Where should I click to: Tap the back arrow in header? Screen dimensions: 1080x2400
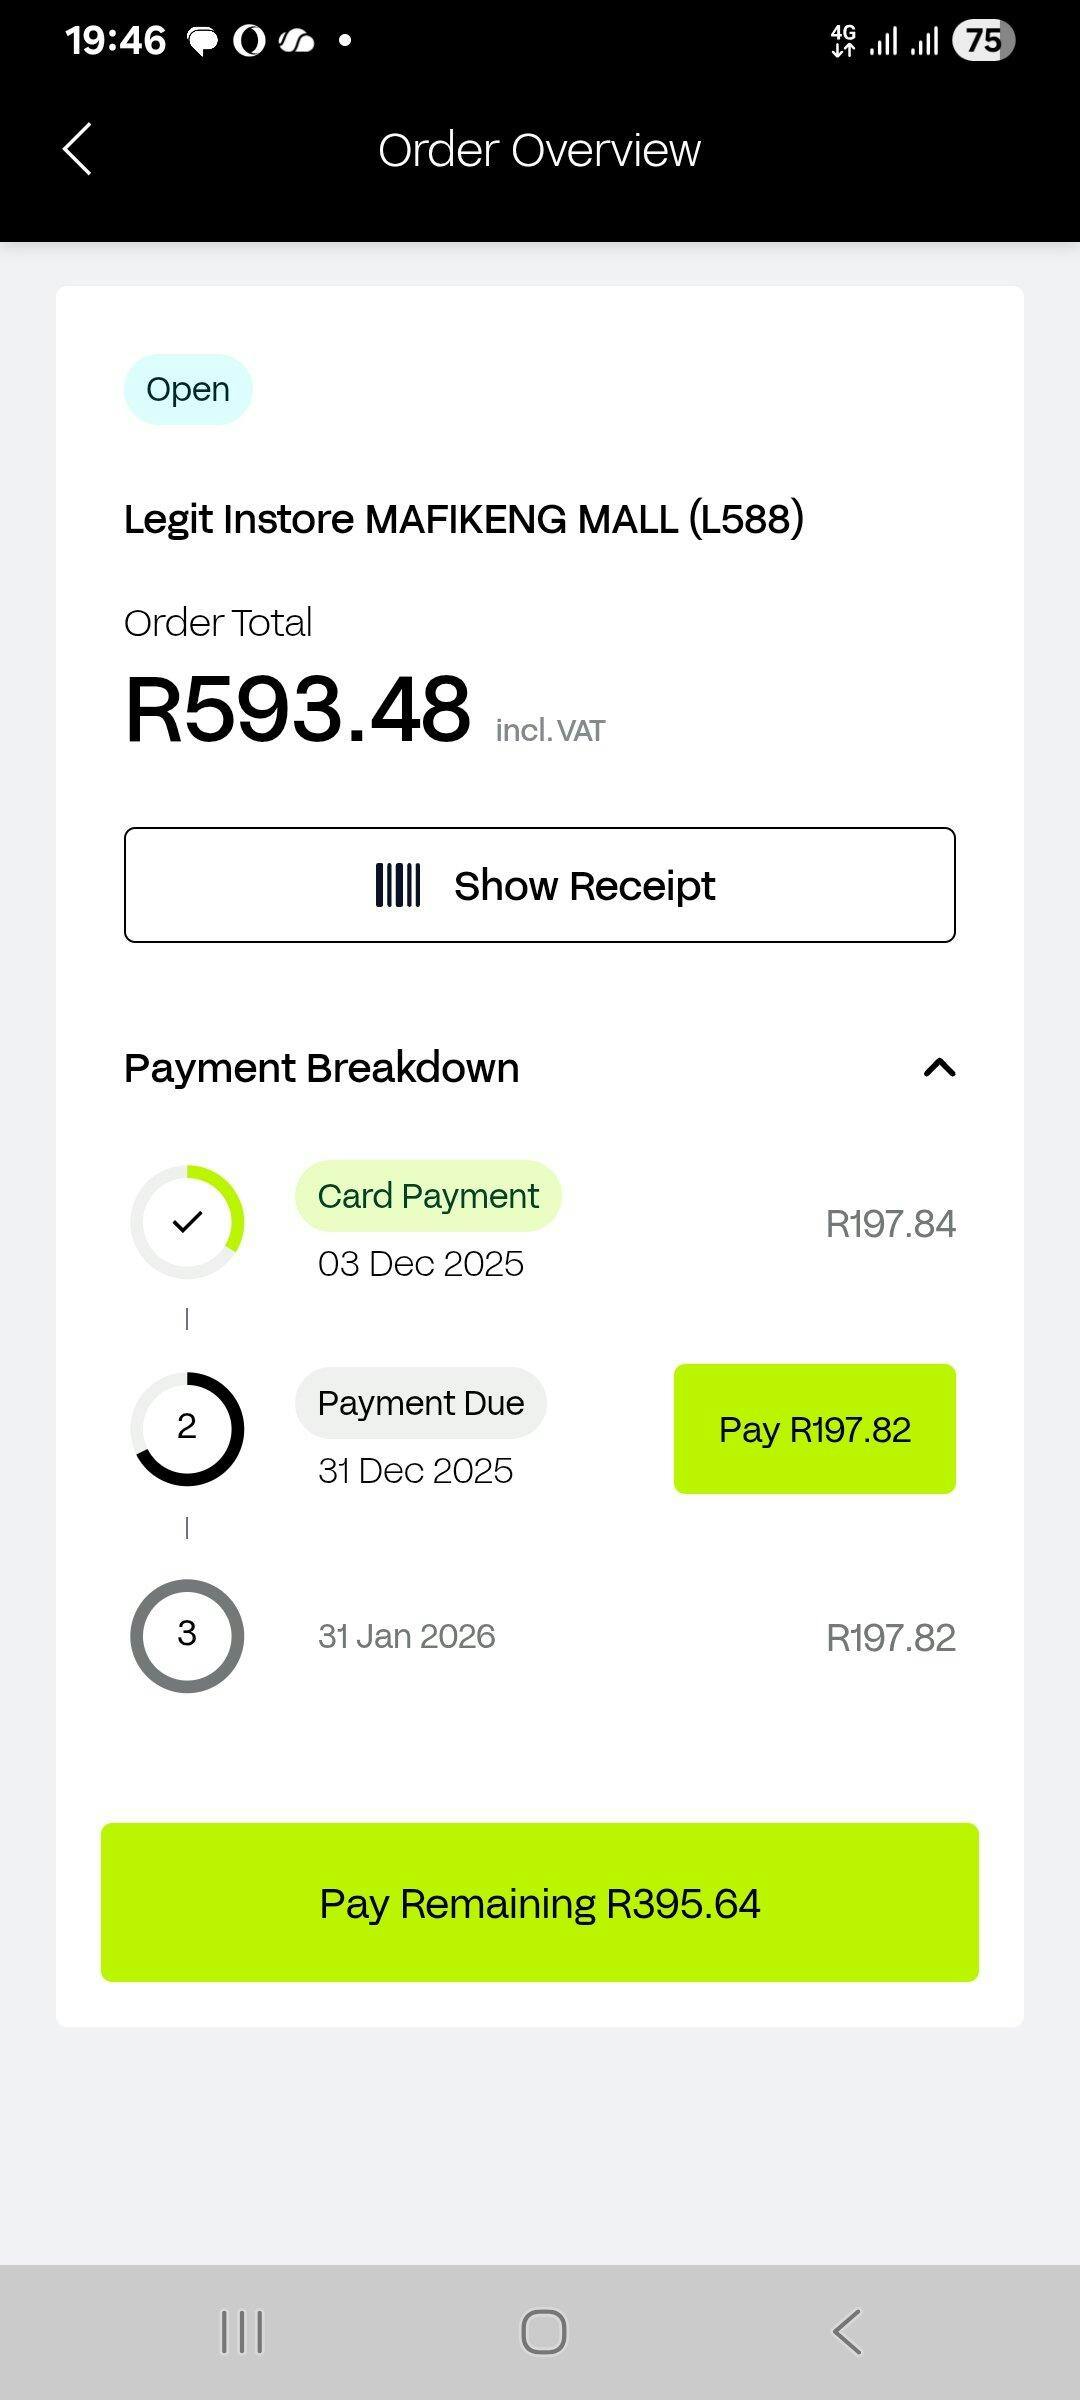click(77, 150)
